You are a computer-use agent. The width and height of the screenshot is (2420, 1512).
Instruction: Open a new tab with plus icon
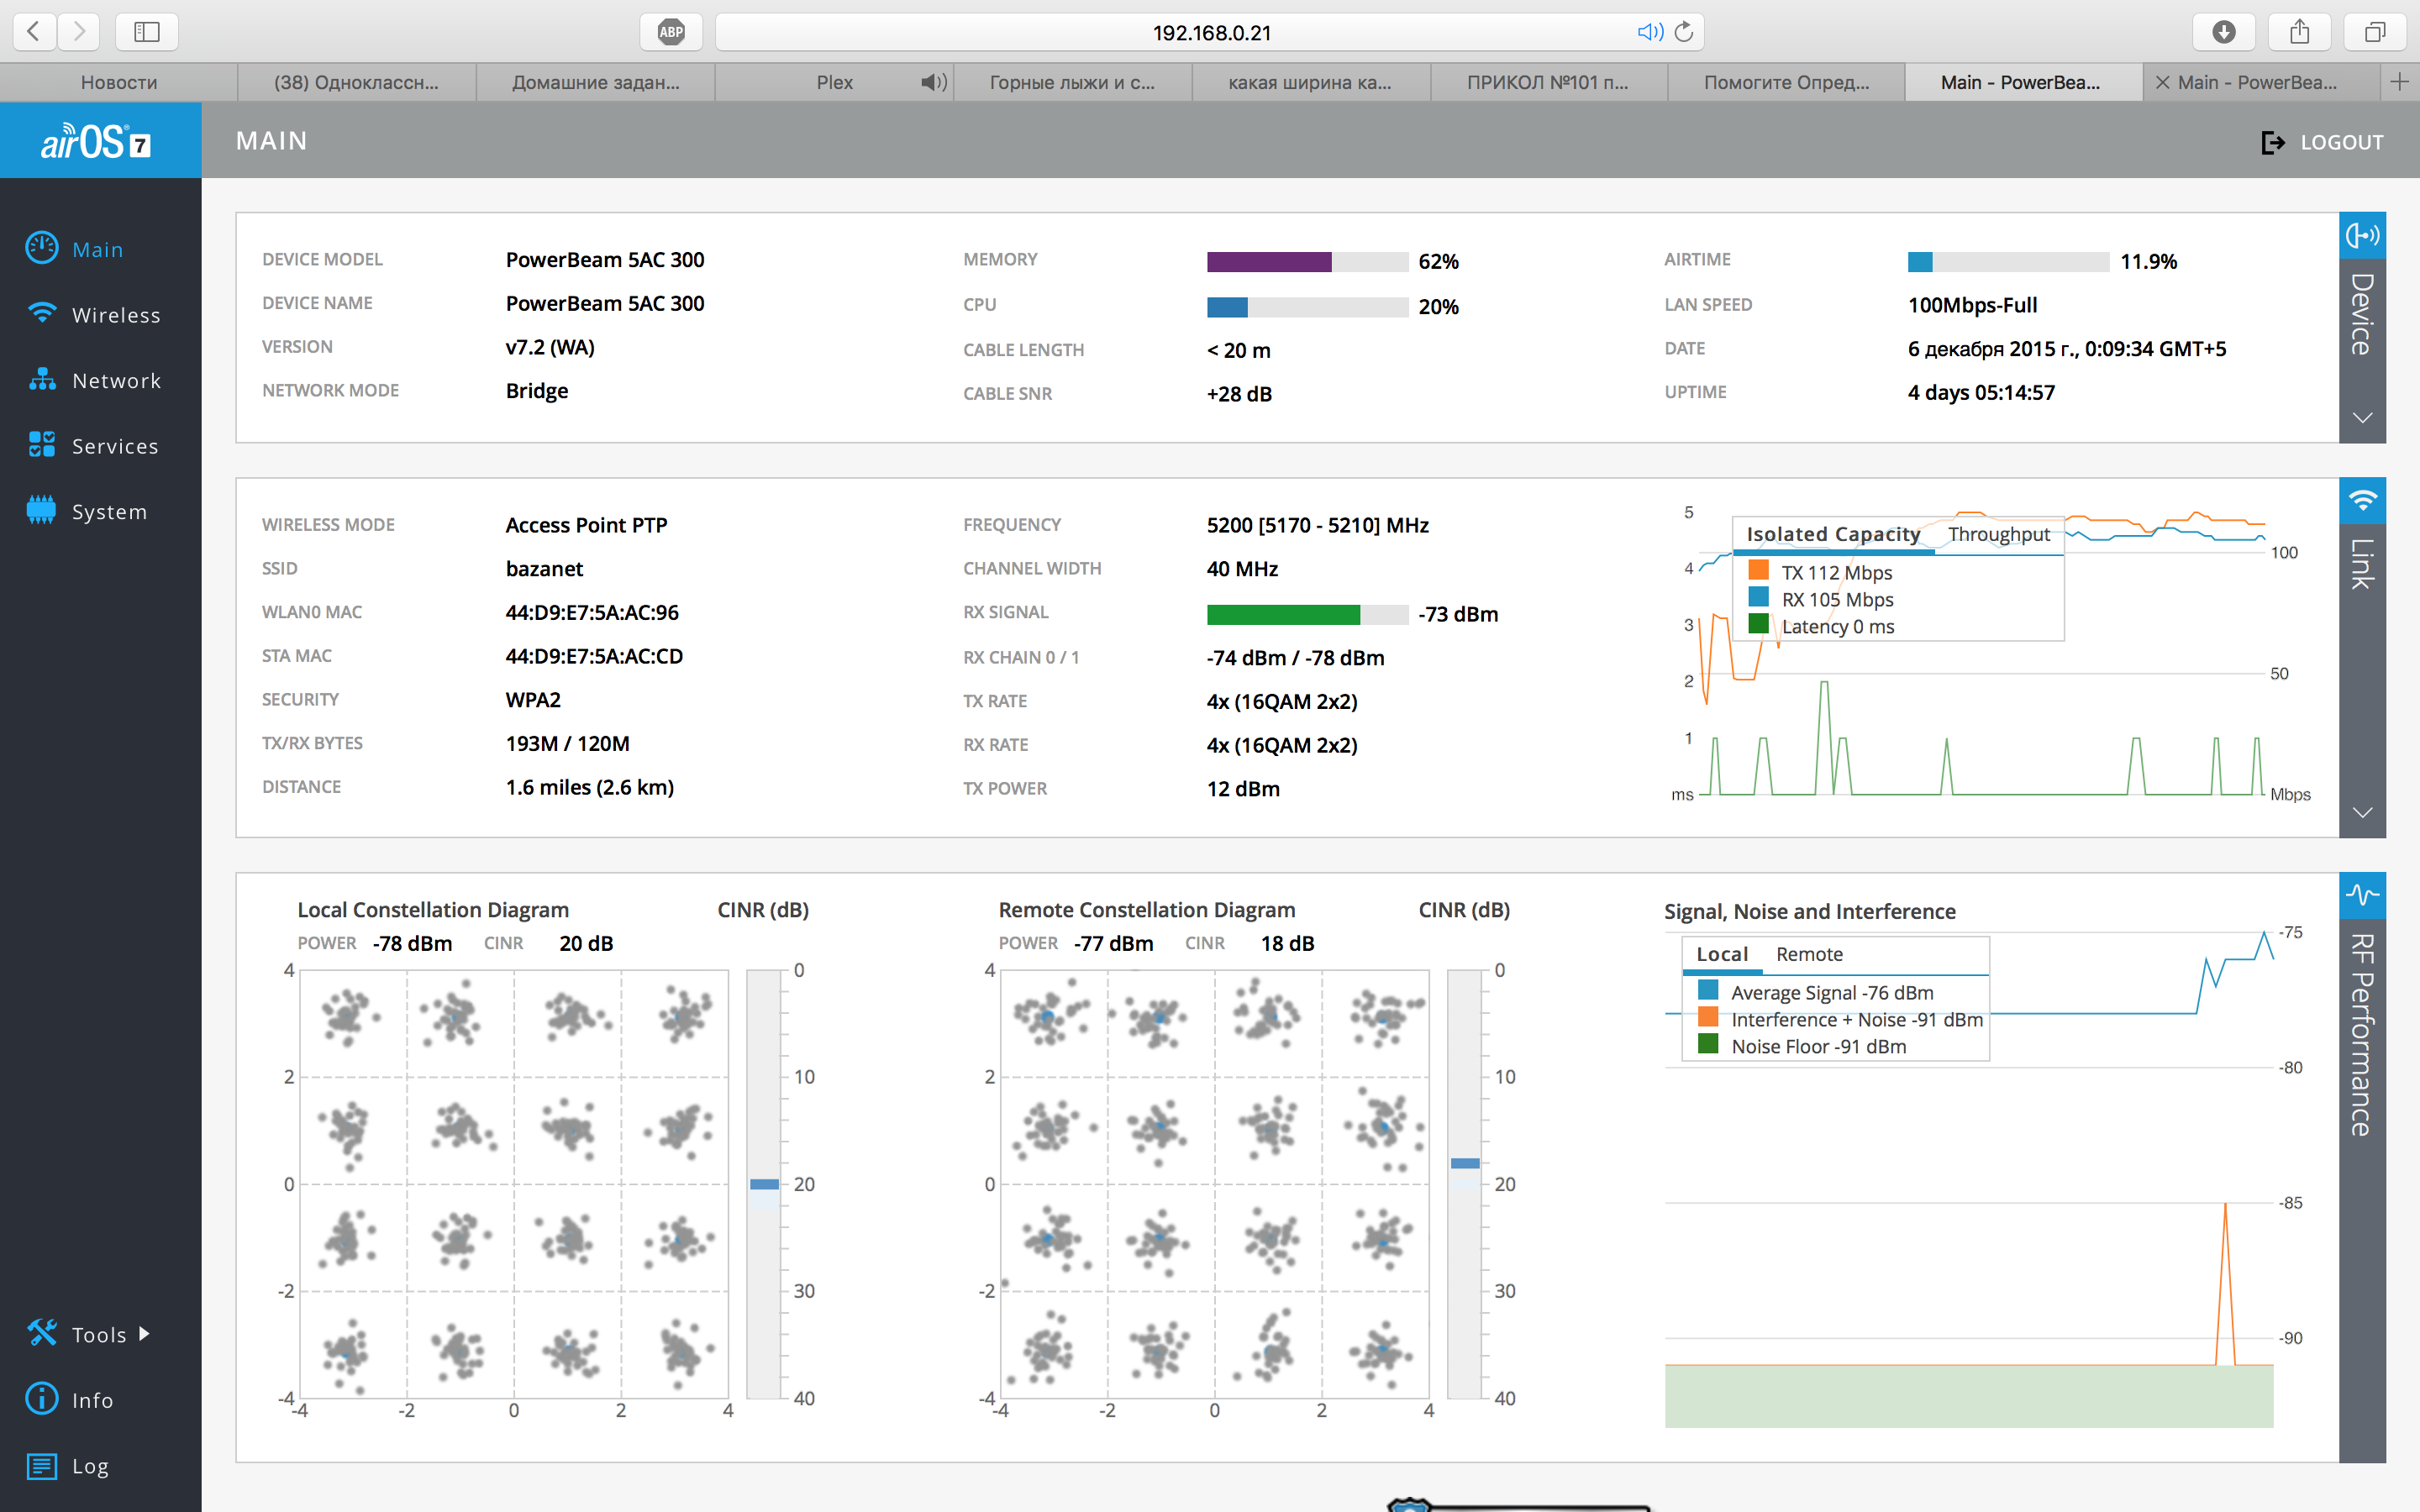point(2399,82)
